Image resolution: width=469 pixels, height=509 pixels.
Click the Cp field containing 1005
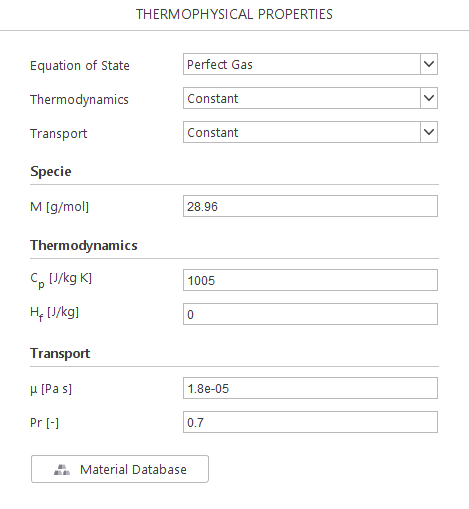tap(310, 280)
